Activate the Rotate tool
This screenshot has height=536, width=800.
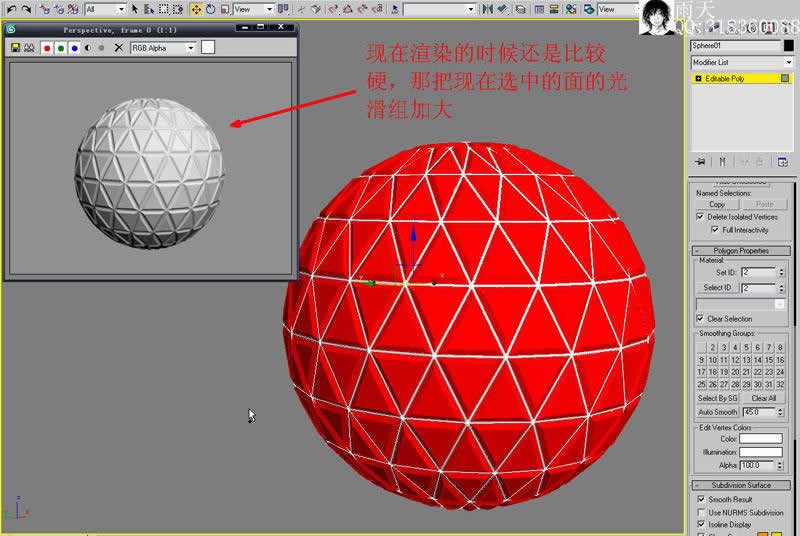pyautogui.click(x=211, y=9)
